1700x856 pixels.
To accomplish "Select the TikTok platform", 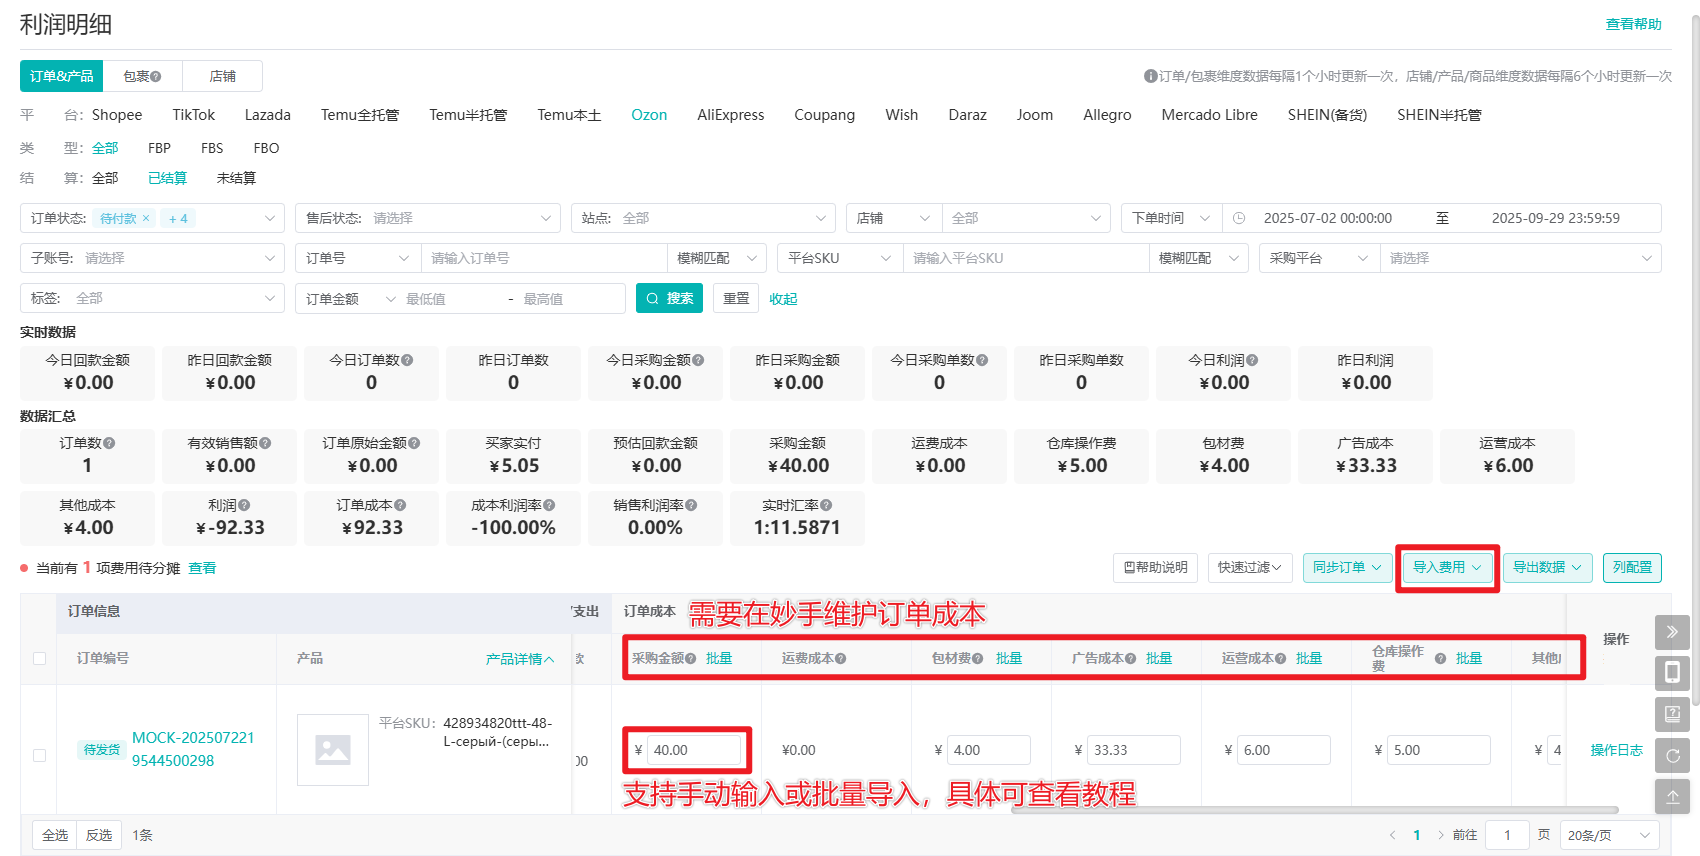I will [x=194, y=115].
